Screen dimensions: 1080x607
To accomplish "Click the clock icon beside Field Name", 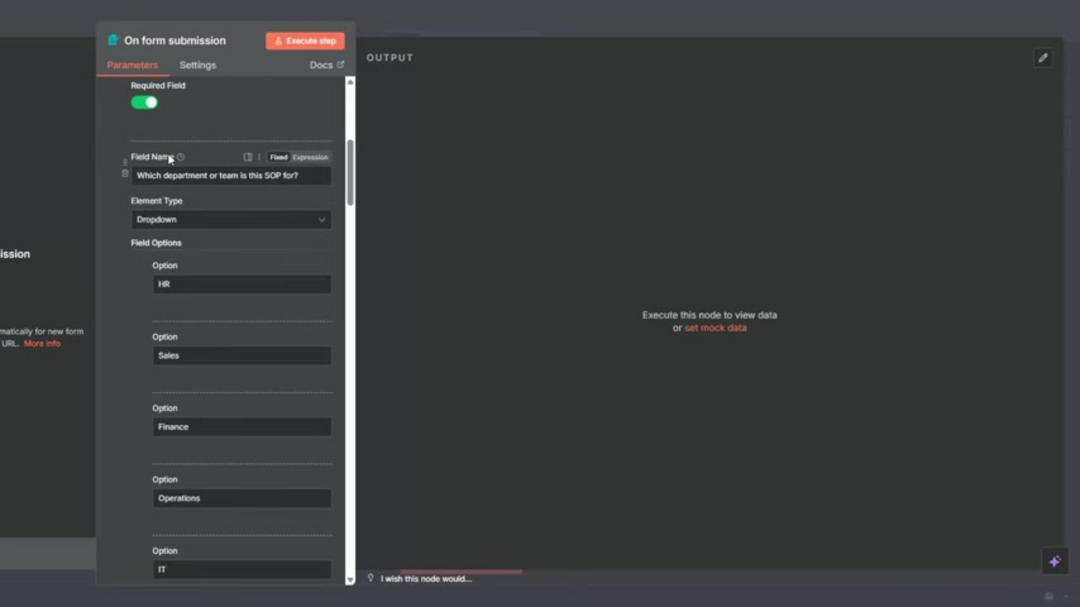I will tap(180, 157).
